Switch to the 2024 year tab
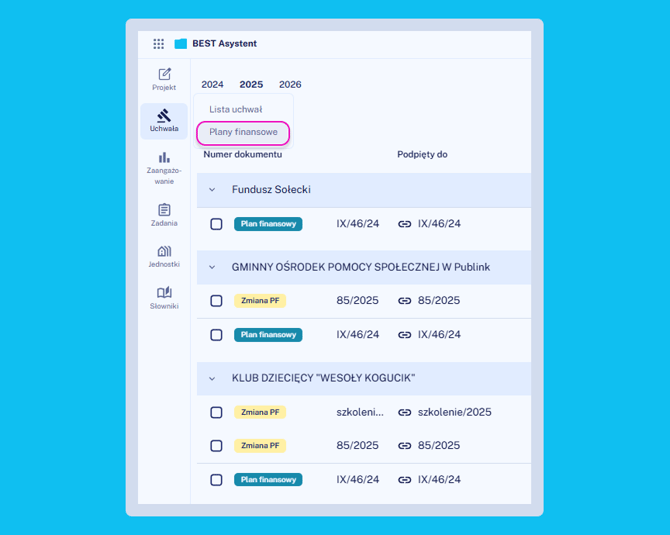Image resolution: width=670 pixels, height=535 pixels. [x=212, y=85]
